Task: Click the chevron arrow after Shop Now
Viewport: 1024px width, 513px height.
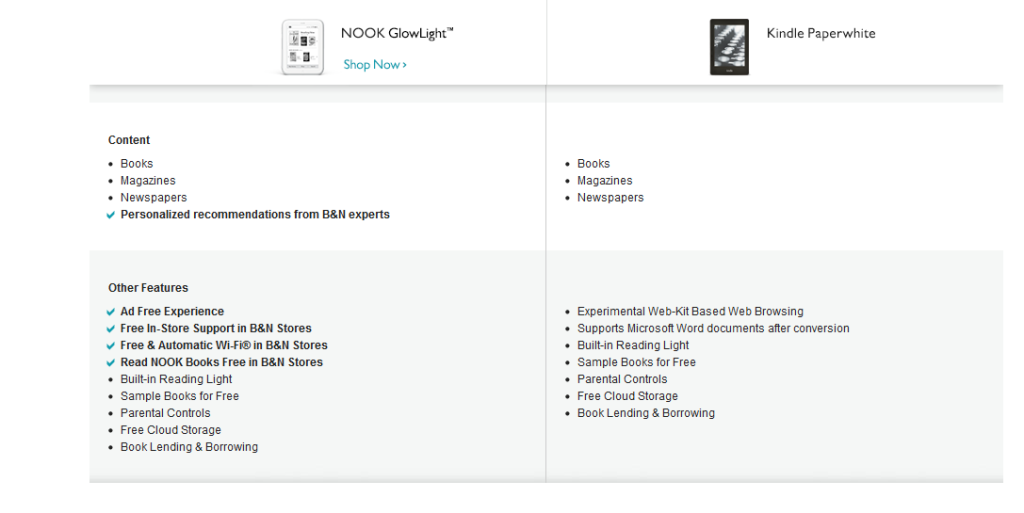Action: 404,65
